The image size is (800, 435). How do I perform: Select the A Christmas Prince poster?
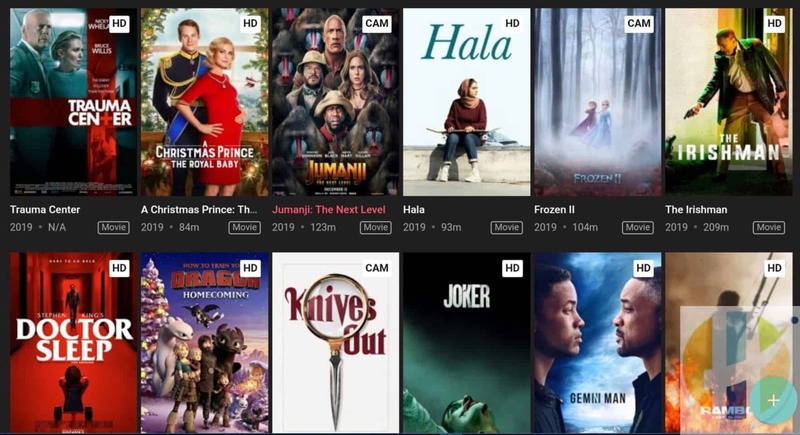pyautogui.click(x=205, y=102)
